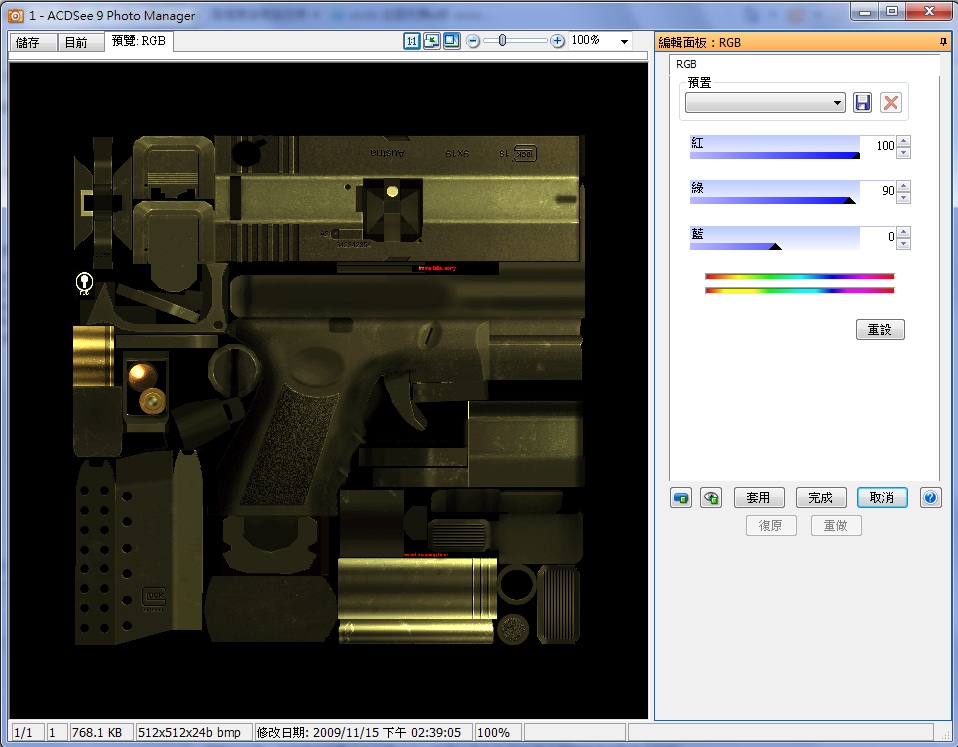Save preset with floppy disk icon
Viewport: 958px width, 747px height.
(x=863, y=103)
